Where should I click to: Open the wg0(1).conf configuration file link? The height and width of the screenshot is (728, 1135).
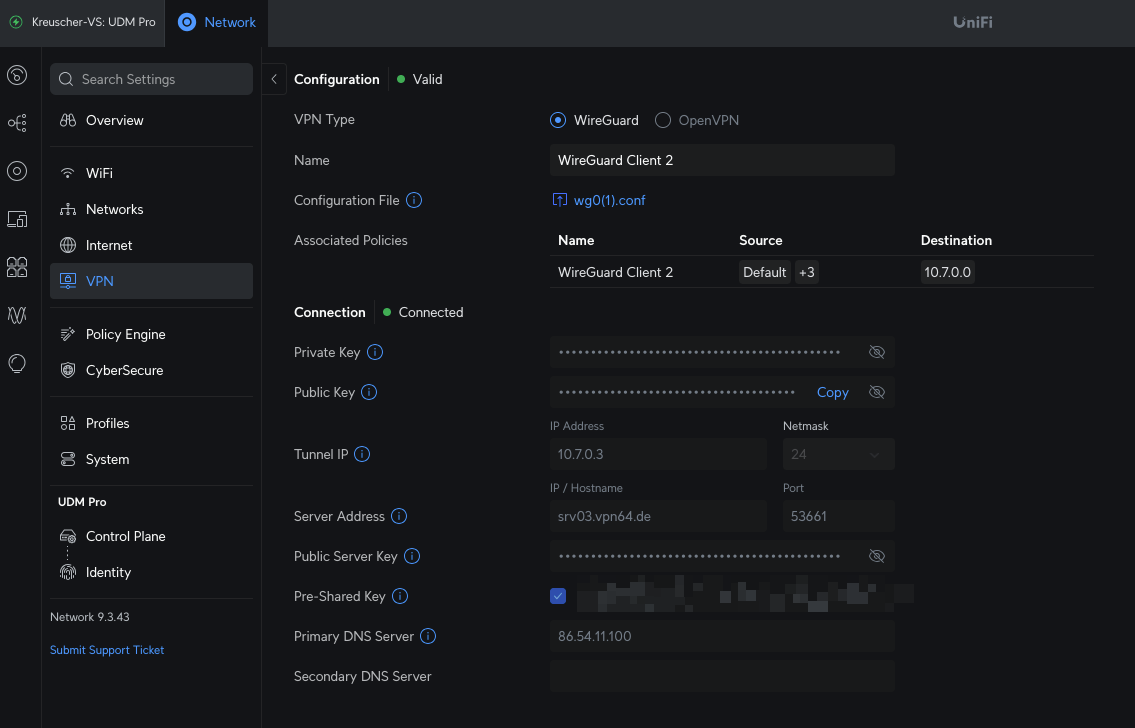pyautogui.click(x=609, y=200)
